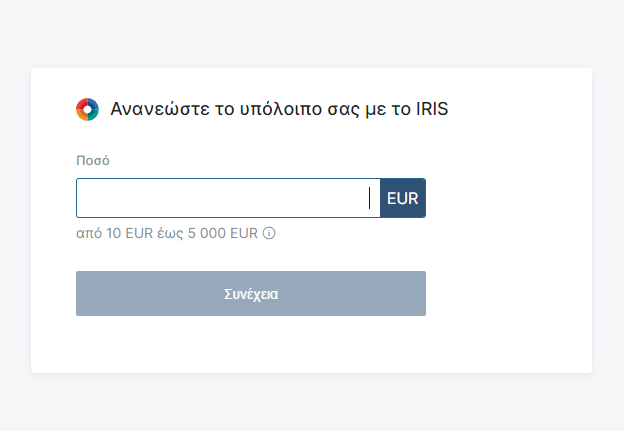Click the colorful IRIS logo icon
This screenshot has height=431, width=624.
point(87,109)
